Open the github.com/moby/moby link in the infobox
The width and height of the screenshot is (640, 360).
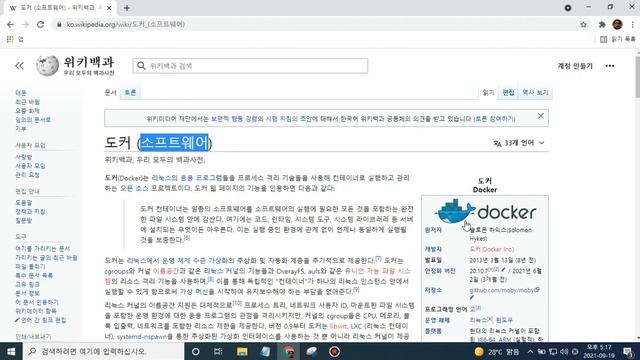(502, 290)
